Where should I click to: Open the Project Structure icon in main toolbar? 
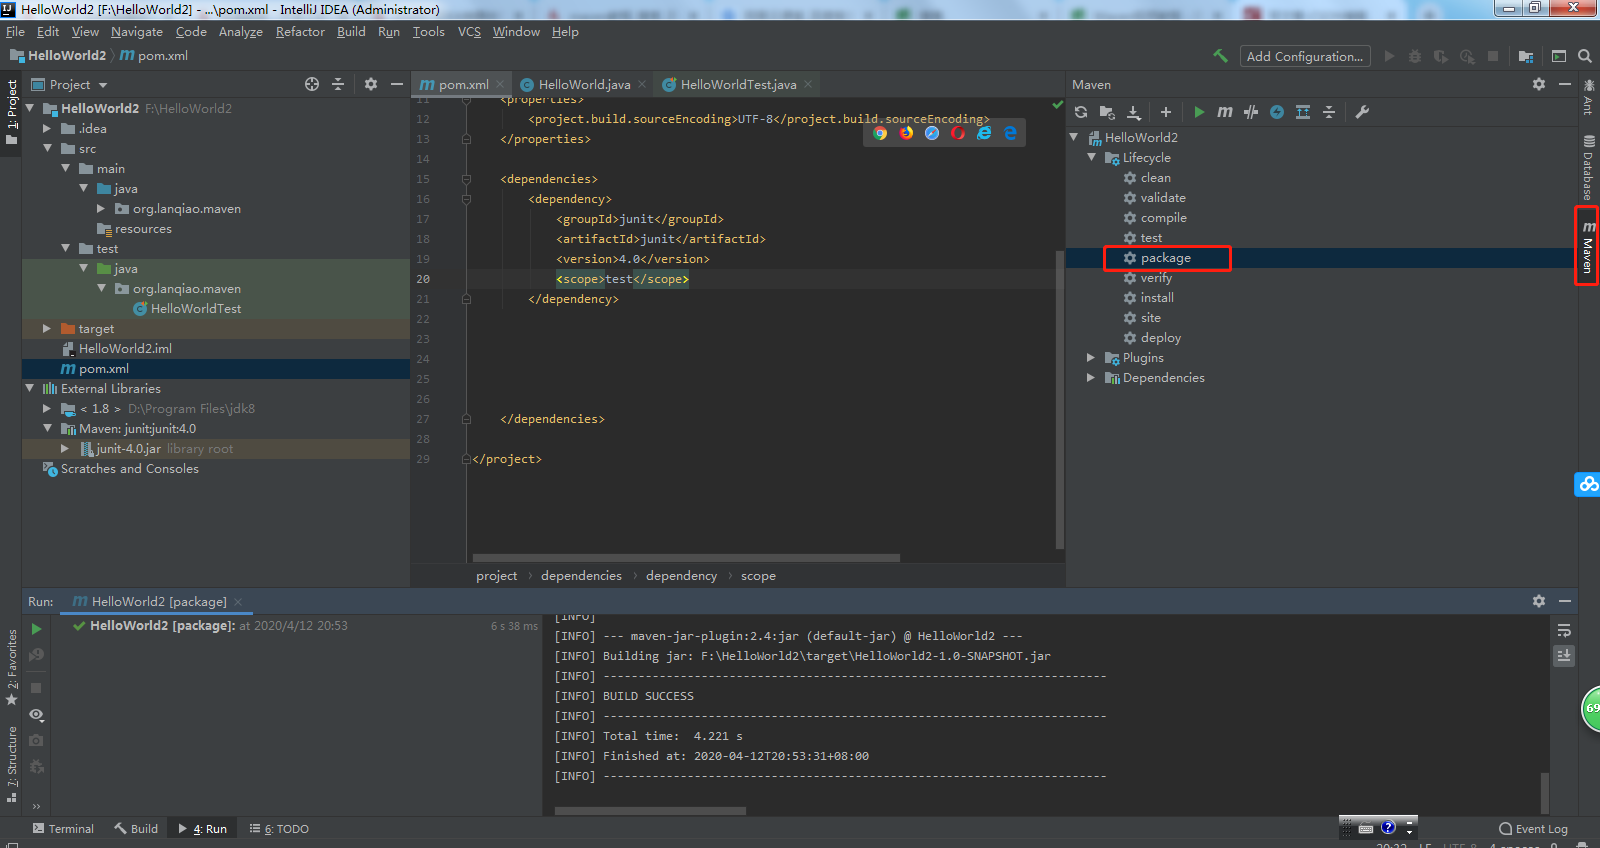[x=1526, y=56]
